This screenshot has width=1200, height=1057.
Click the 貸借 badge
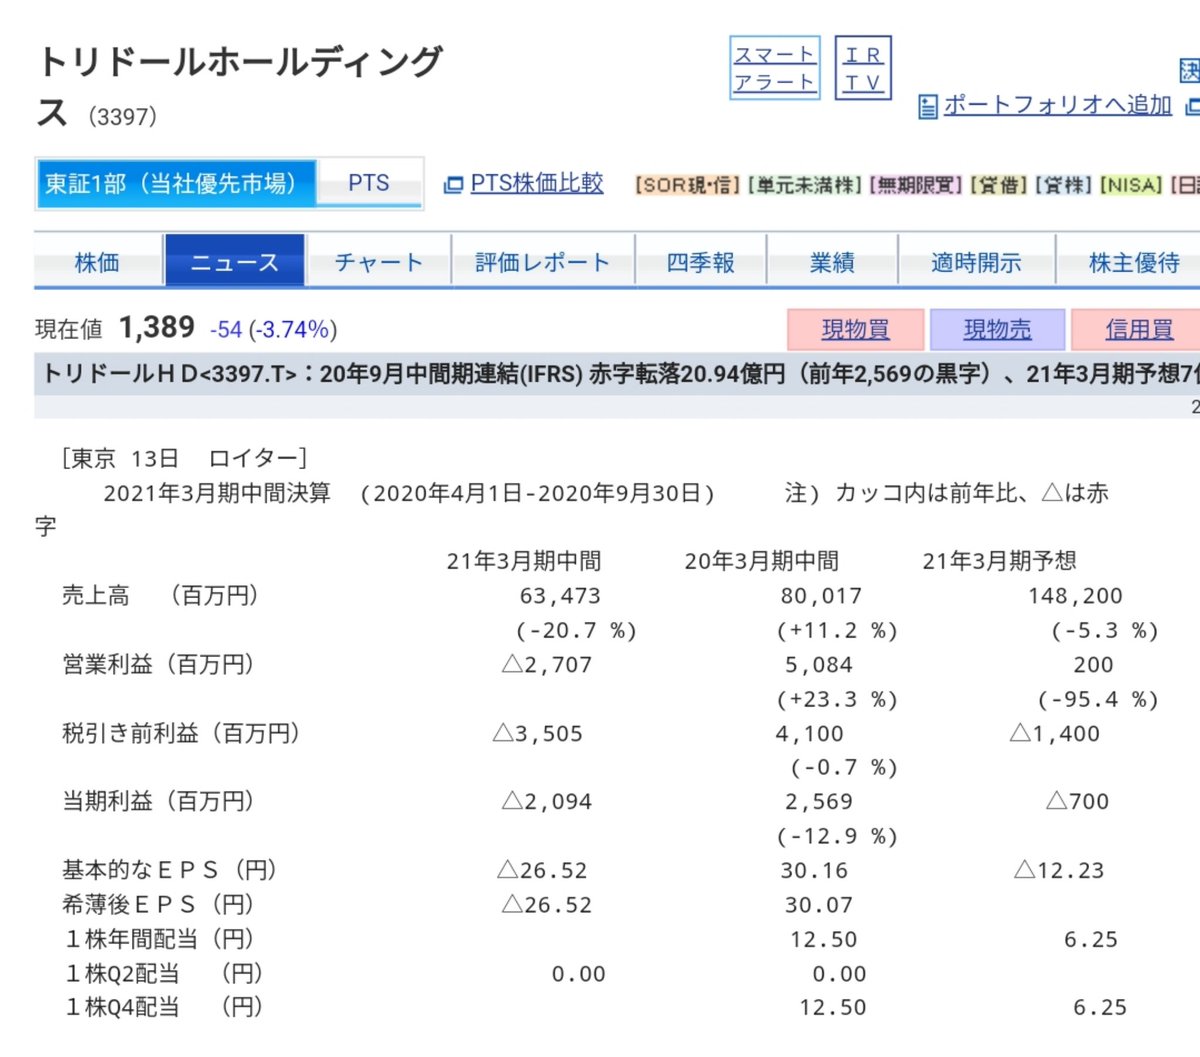(x=998, y=185)
